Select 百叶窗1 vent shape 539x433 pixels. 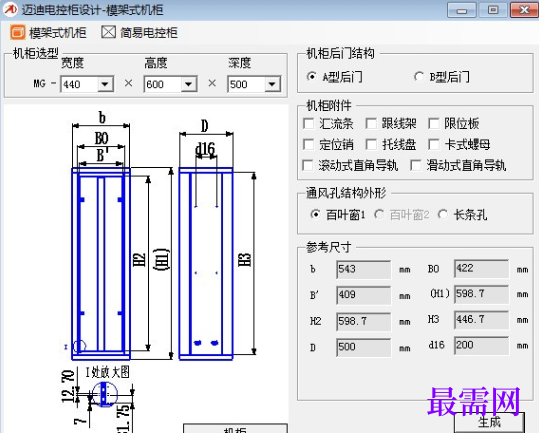click(315, 215)
